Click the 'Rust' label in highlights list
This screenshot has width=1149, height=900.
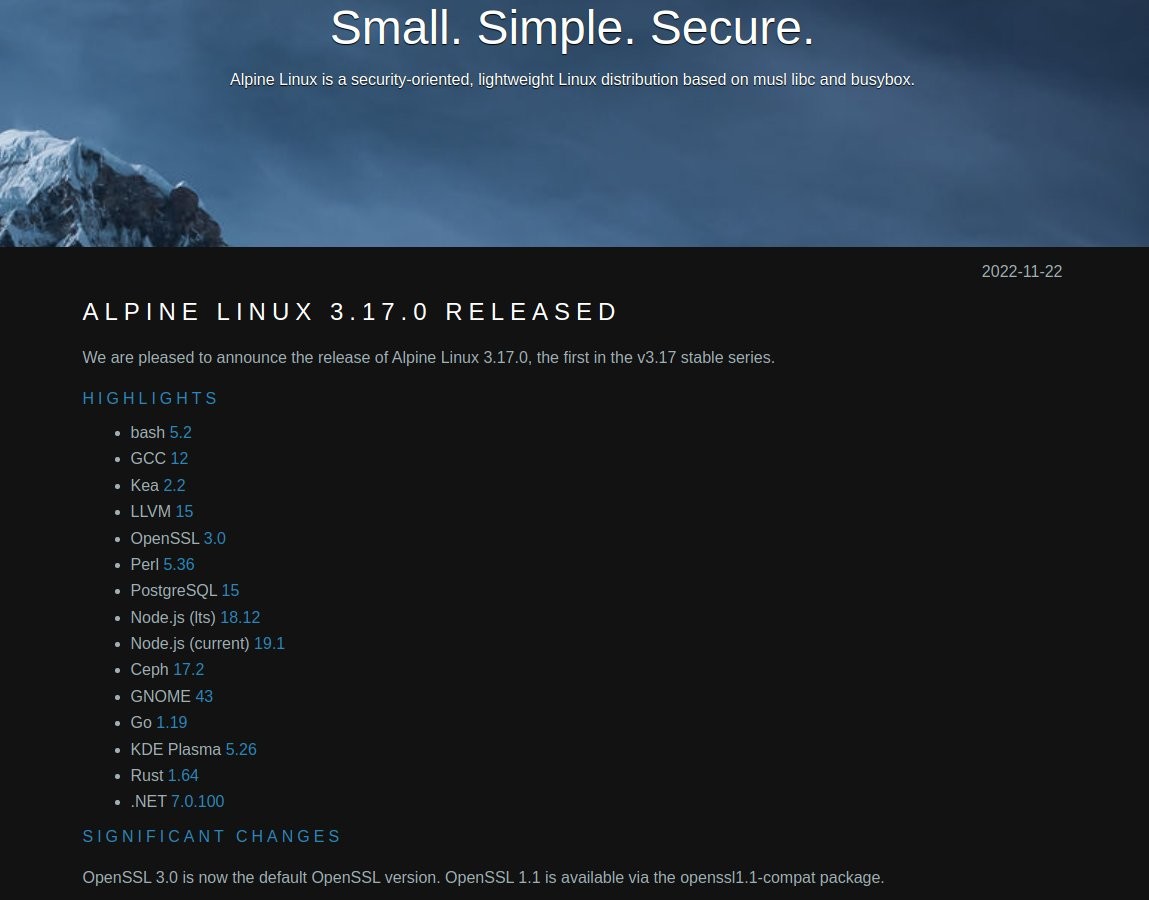pos(147,775)
